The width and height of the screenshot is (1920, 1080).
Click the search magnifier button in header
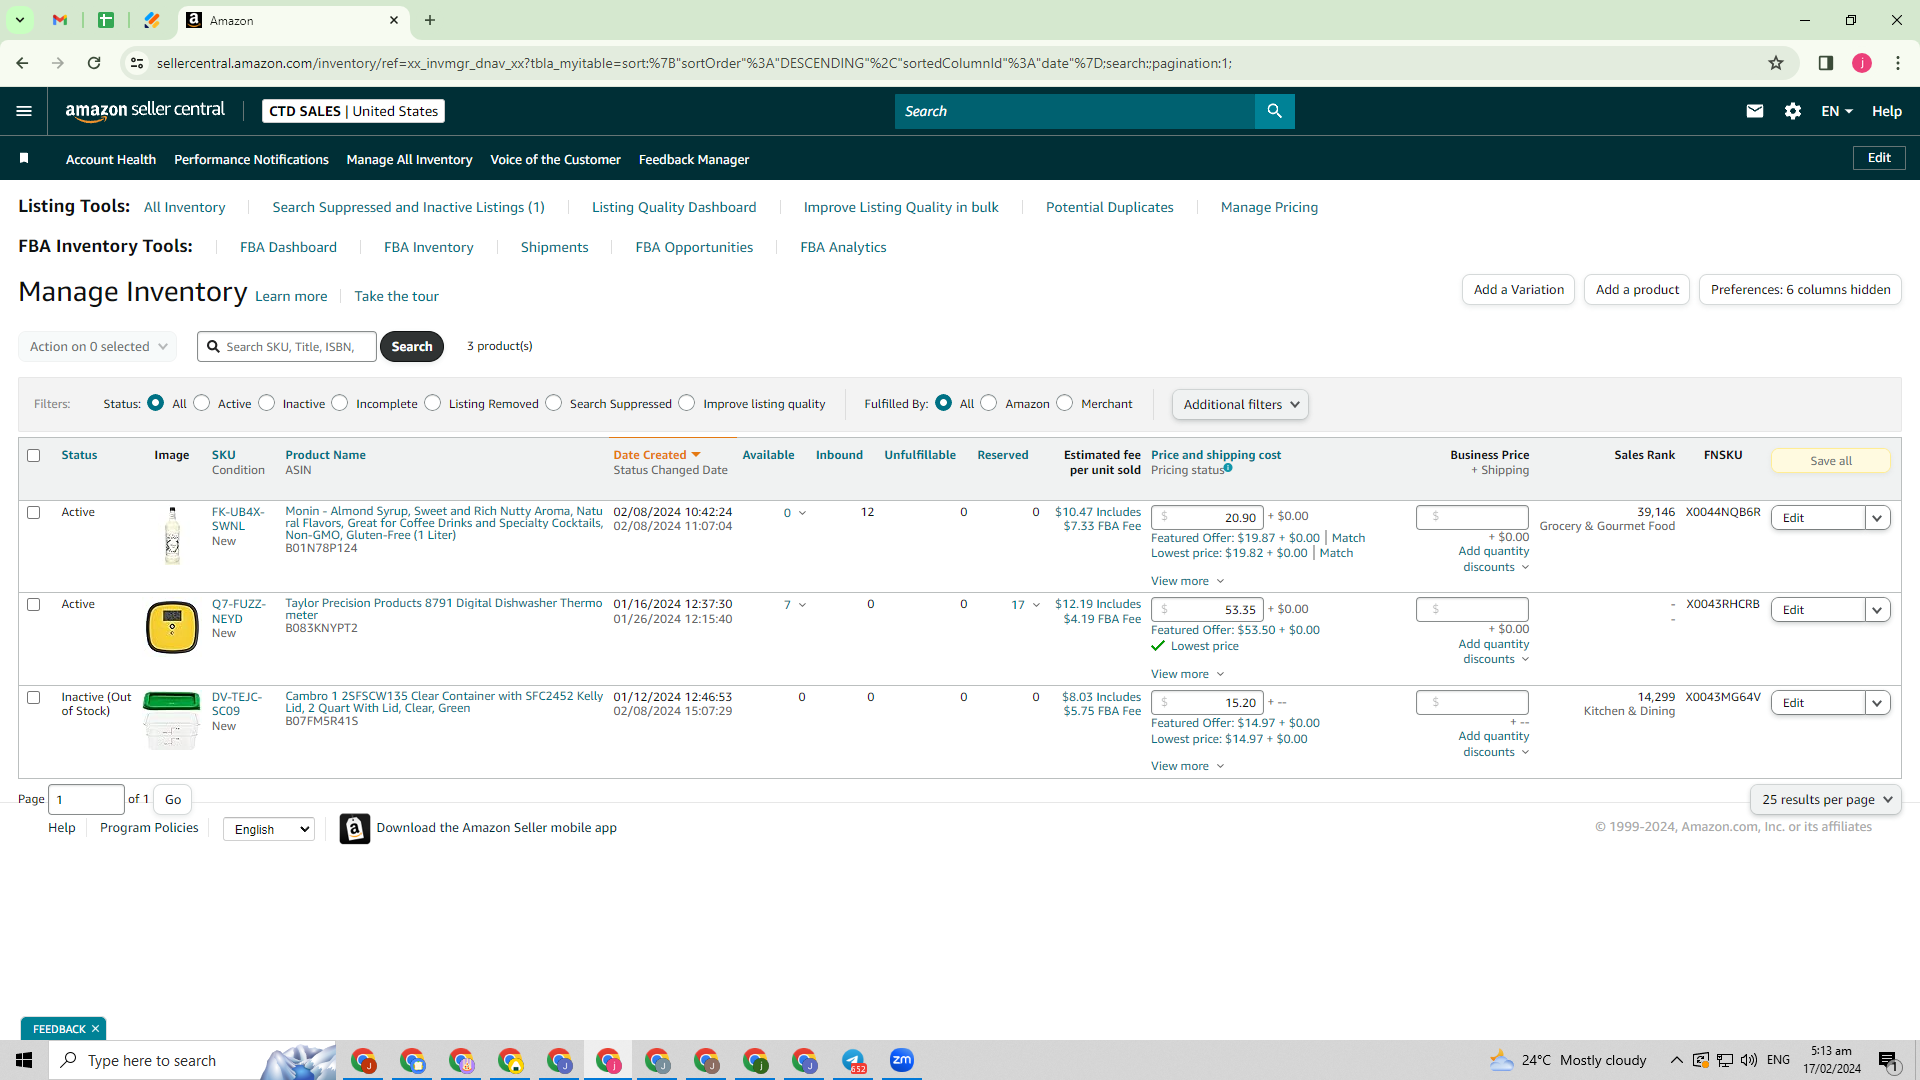tap(1274, 111)
